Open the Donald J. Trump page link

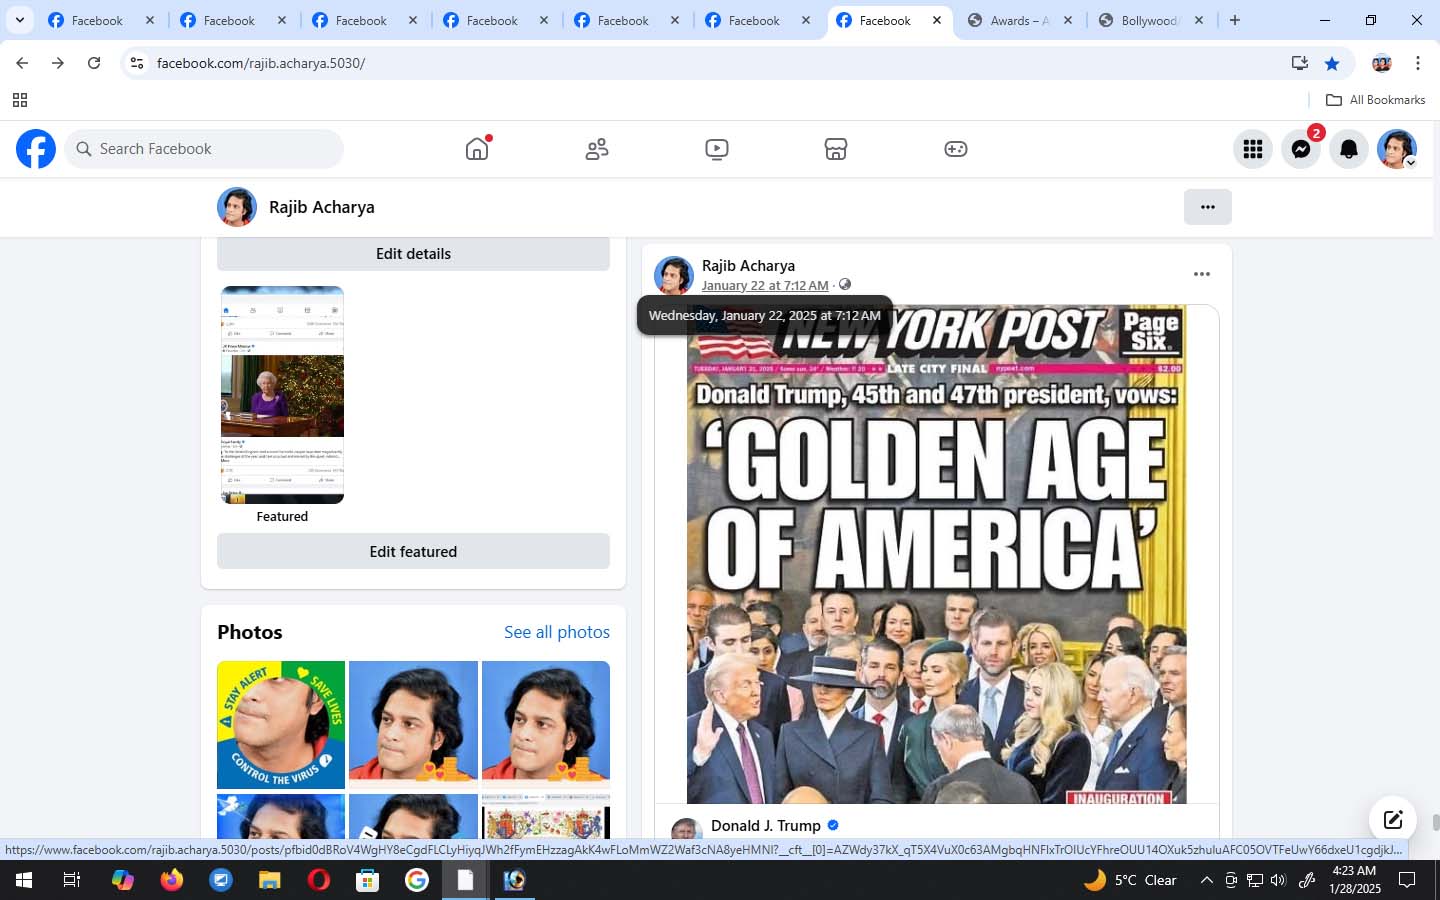coord(766,826)
